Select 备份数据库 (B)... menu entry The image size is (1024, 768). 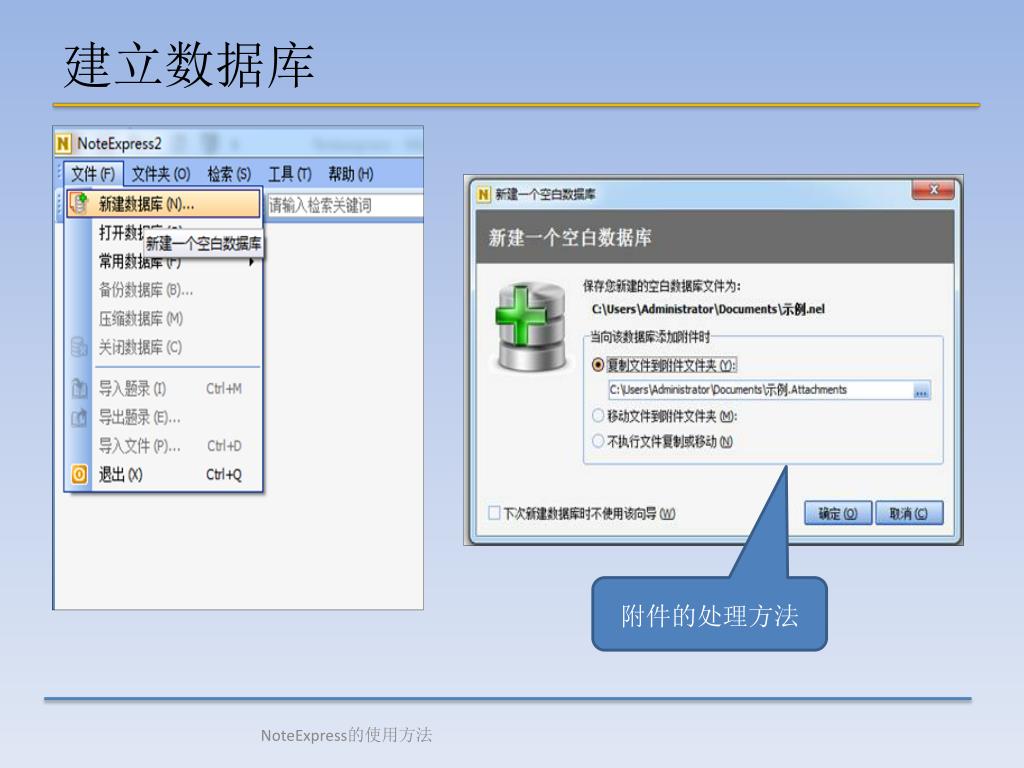(x=164, y=289)
